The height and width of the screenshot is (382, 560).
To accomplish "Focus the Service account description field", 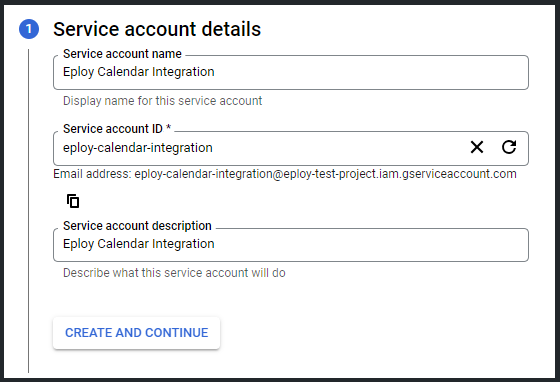I will click(291, 245).
